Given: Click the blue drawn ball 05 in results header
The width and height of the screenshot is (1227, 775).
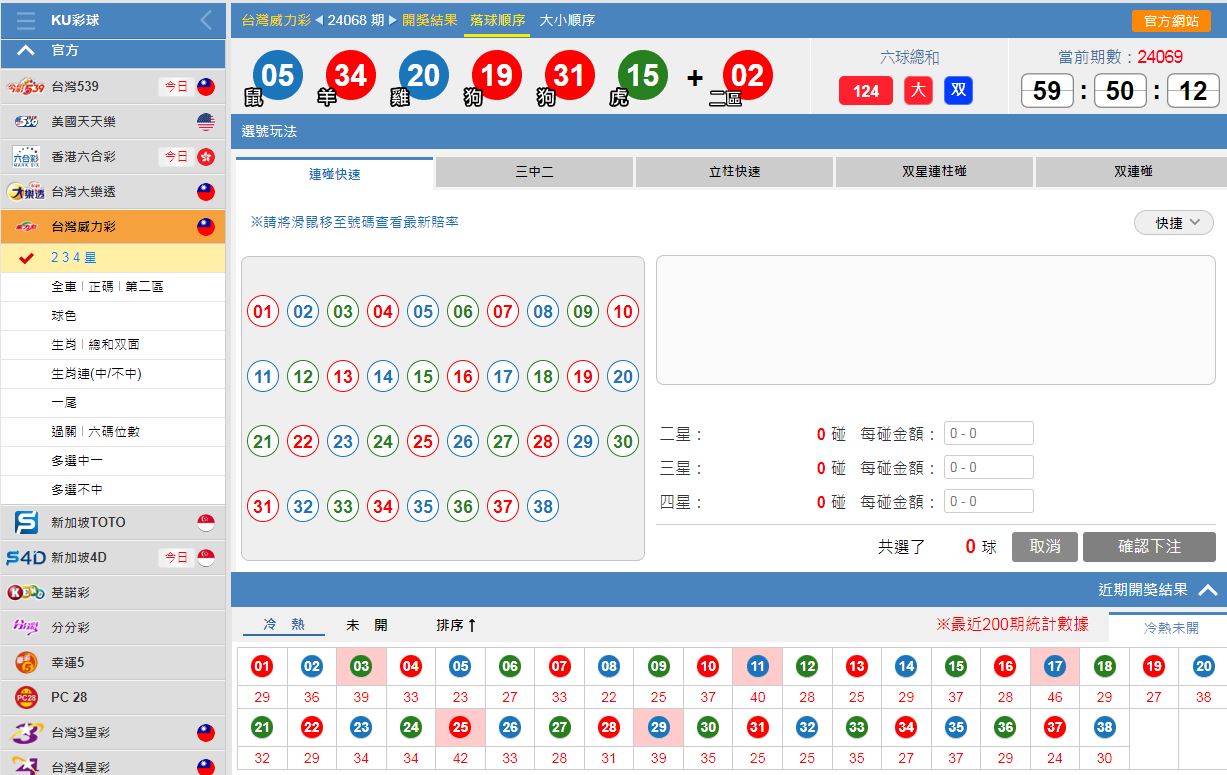Looking at the screenshot, I should point(278,75).
